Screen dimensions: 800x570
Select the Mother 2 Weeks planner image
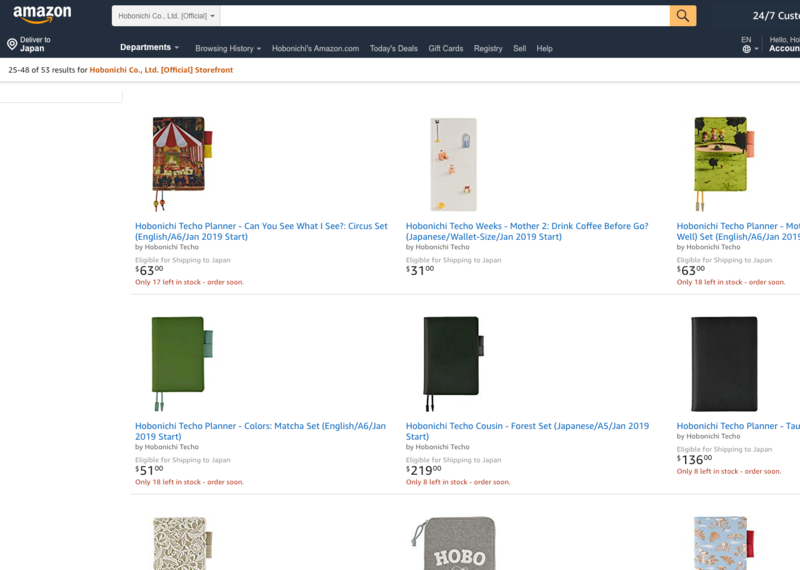point(453,164)
